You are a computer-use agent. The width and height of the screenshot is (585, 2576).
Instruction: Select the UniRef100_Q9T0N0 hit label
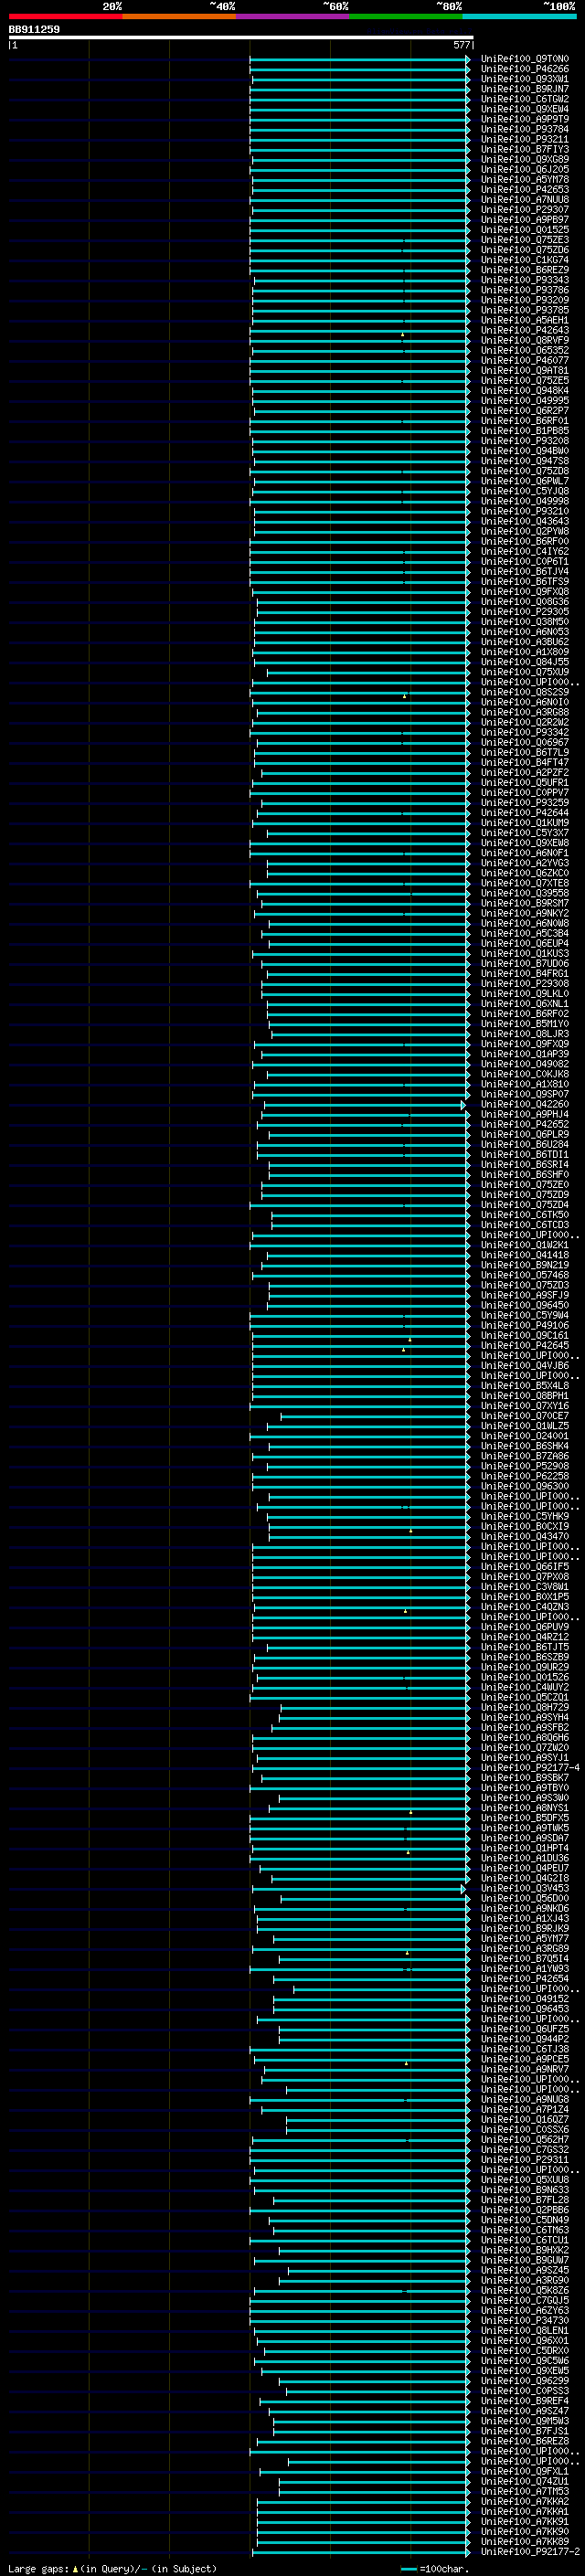525,59
